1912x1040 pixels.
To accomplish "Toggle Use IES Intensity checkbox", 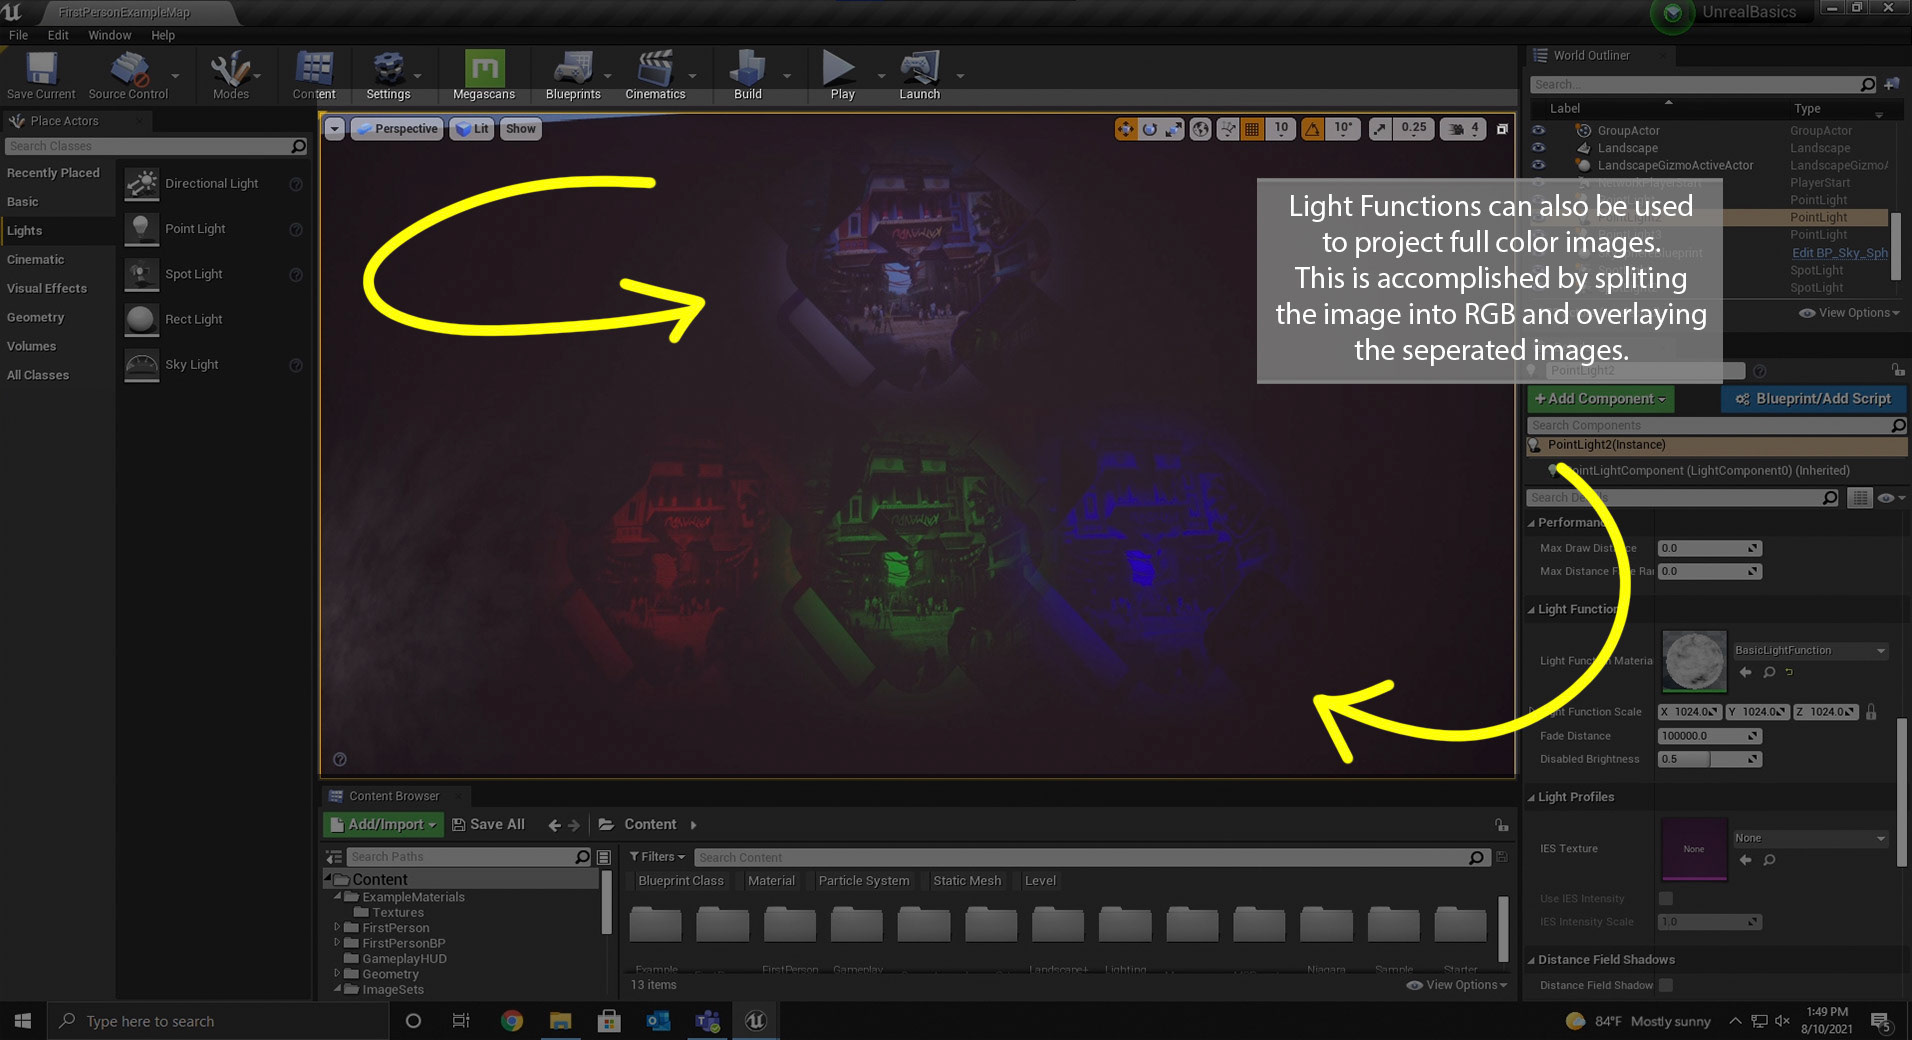I will (1666, 898).
